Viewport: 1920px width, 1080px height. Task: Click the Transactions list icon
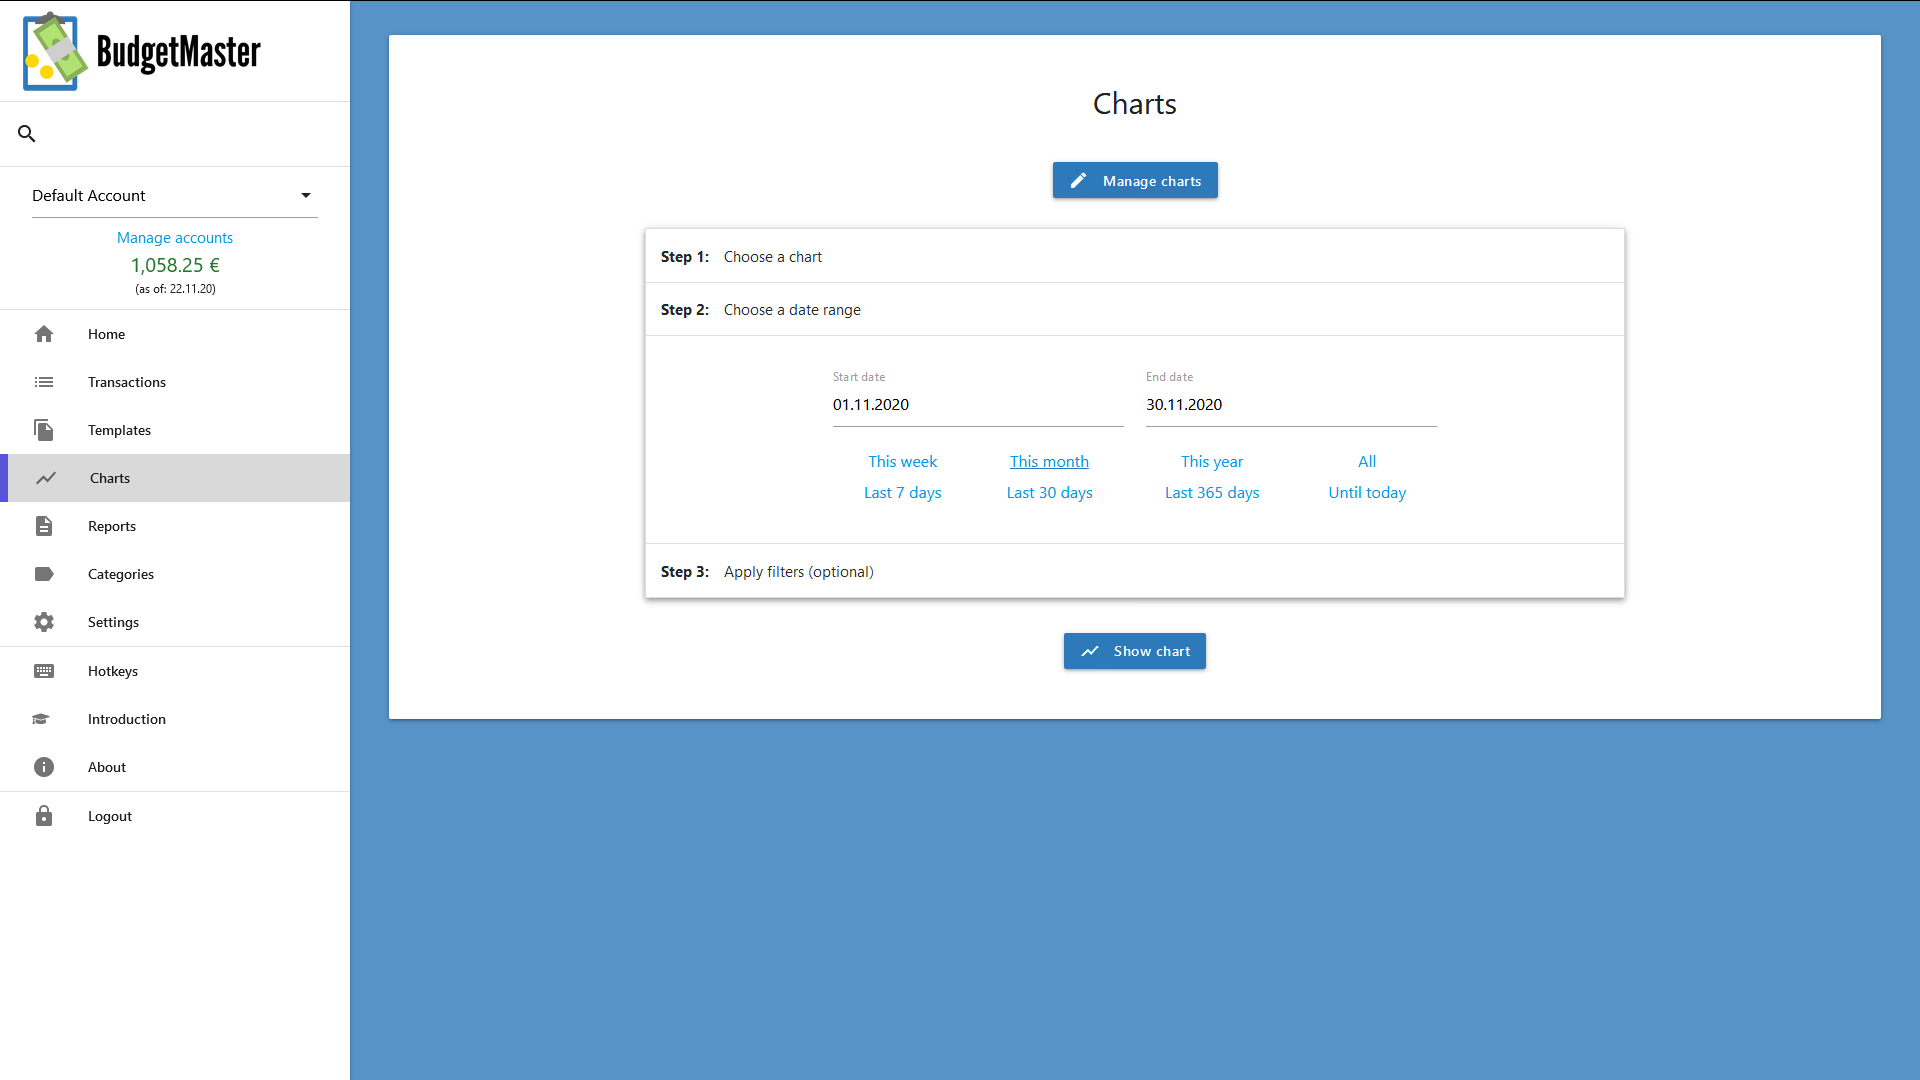(44, 382)
